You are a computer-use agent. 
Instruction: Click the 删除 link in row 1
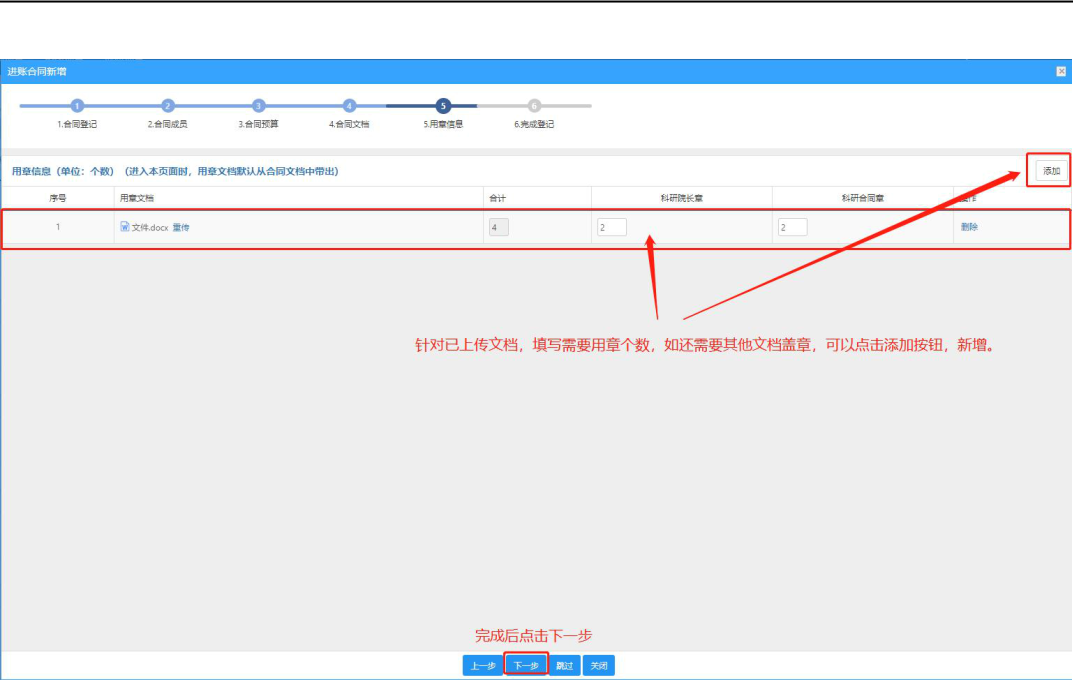tap(969, 226)
